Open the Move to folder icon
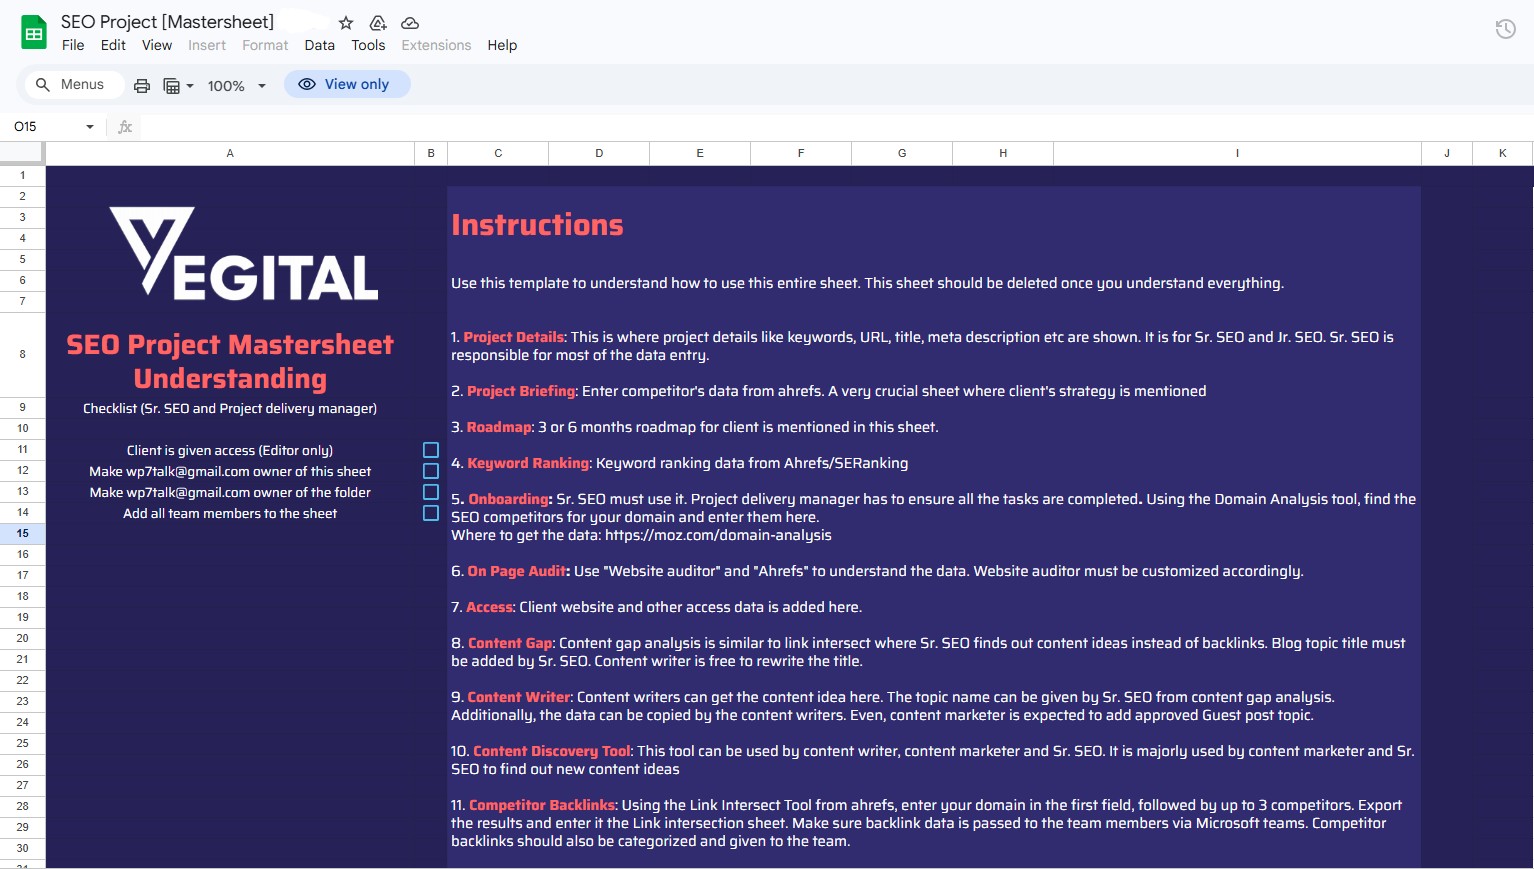The image size is (1534, 869). [377, 22]
